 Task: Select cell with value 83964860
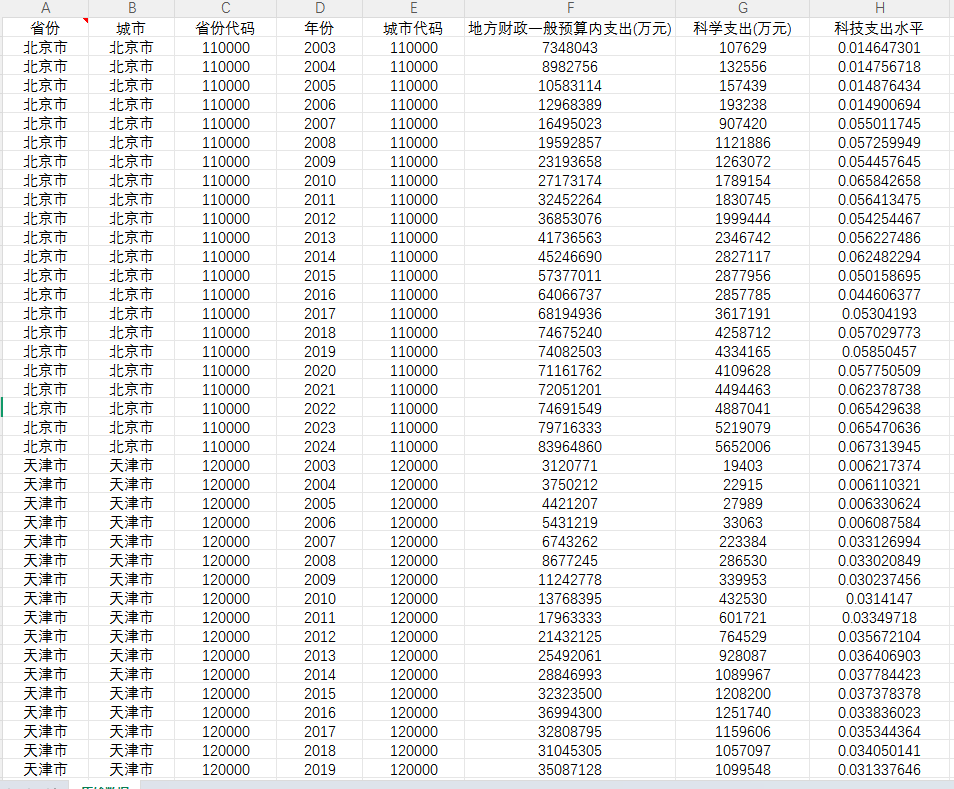(570, 447)
